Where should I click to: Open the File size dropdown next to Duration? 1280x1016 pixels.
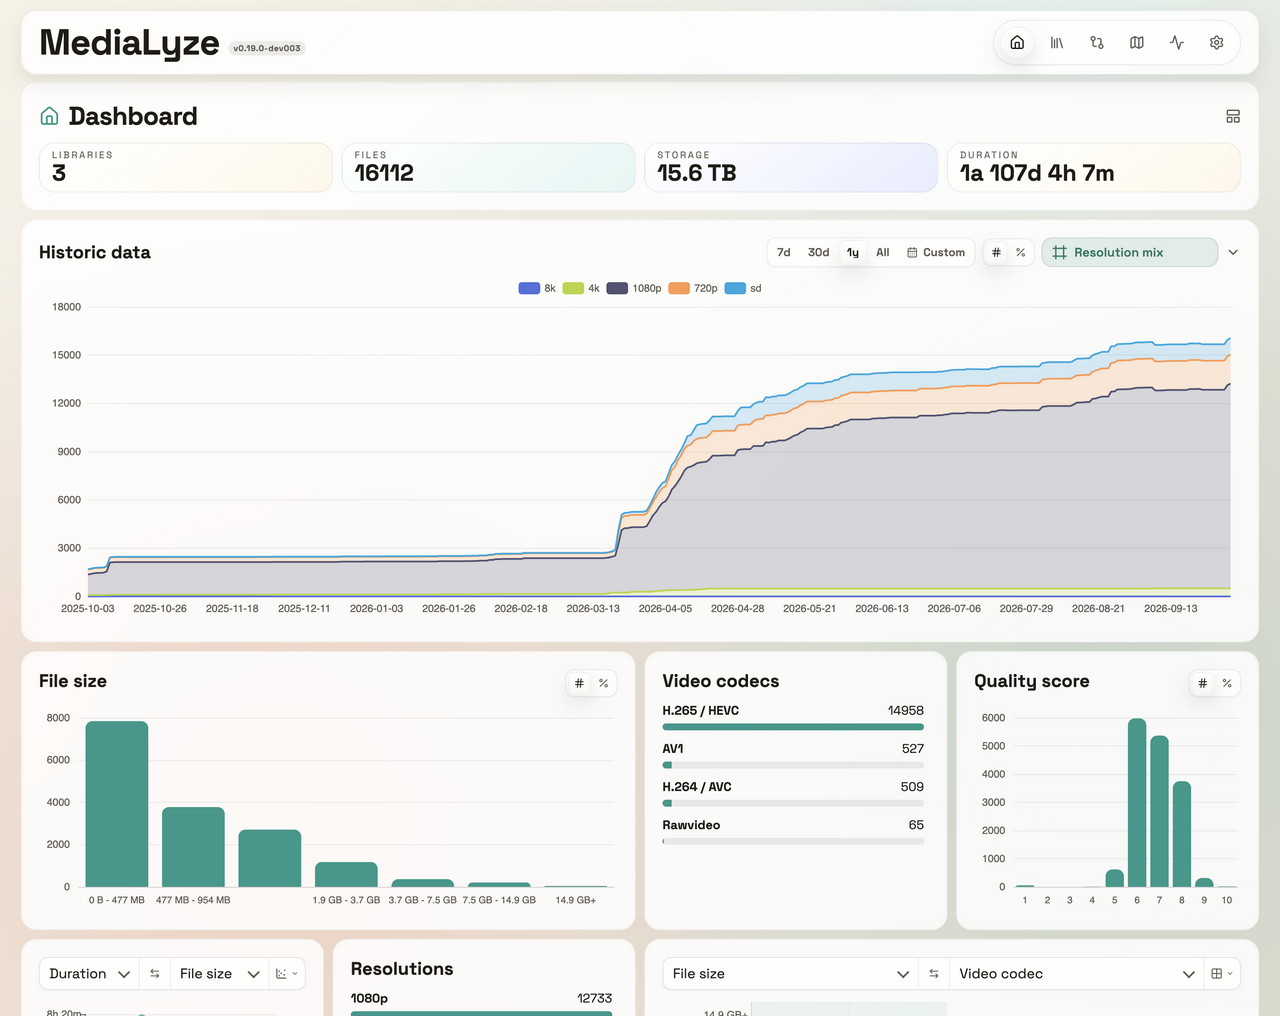[x=219, y=974]
